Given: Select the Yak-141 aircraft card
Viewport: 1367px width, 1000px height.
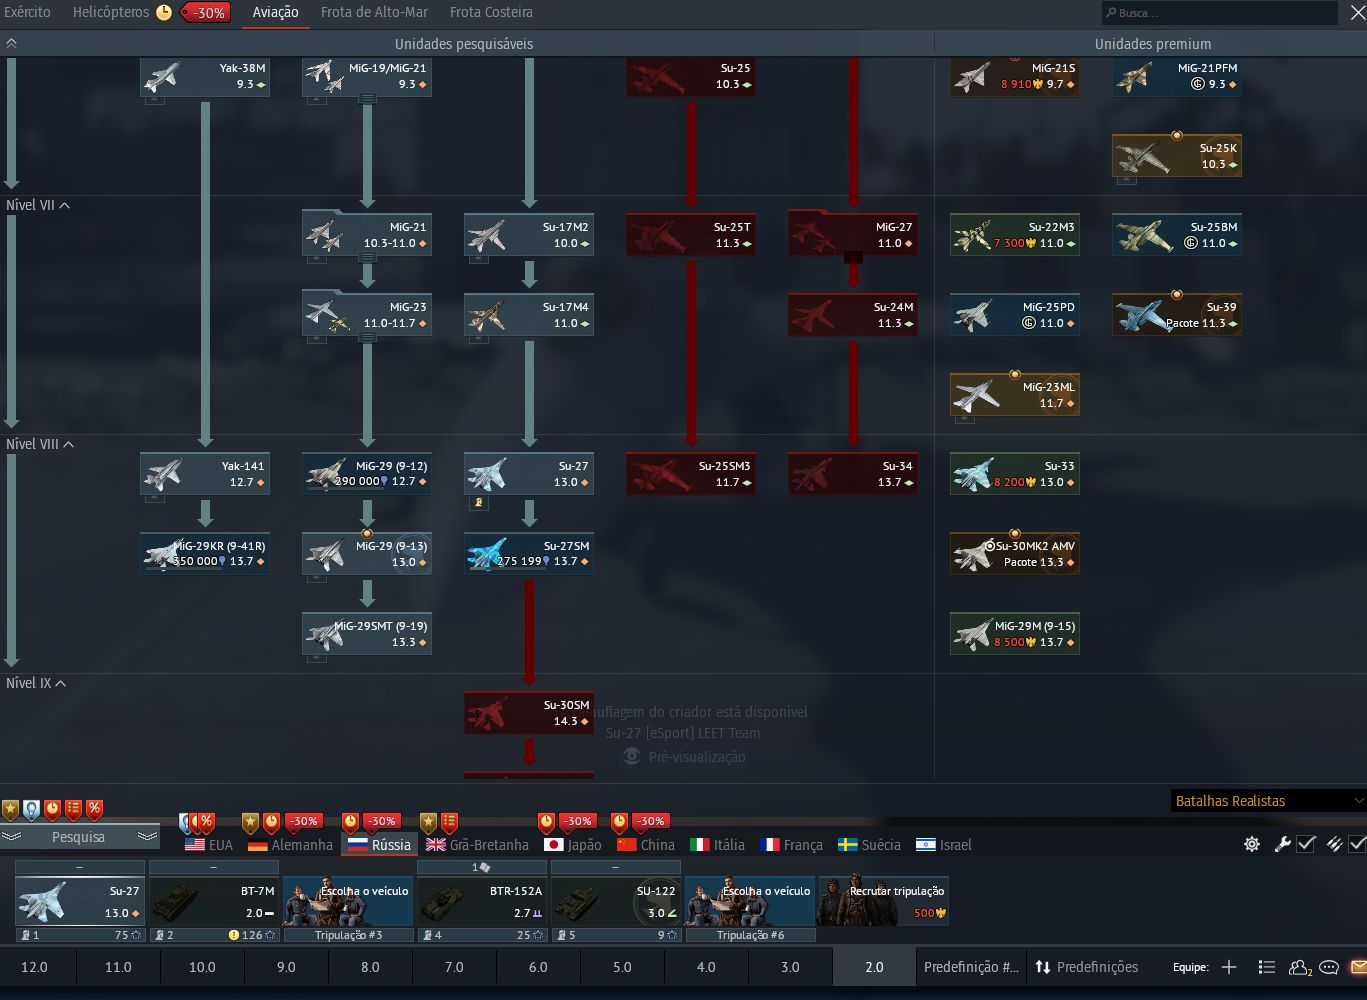Looking at the screenshot, I should click(205, 474).
